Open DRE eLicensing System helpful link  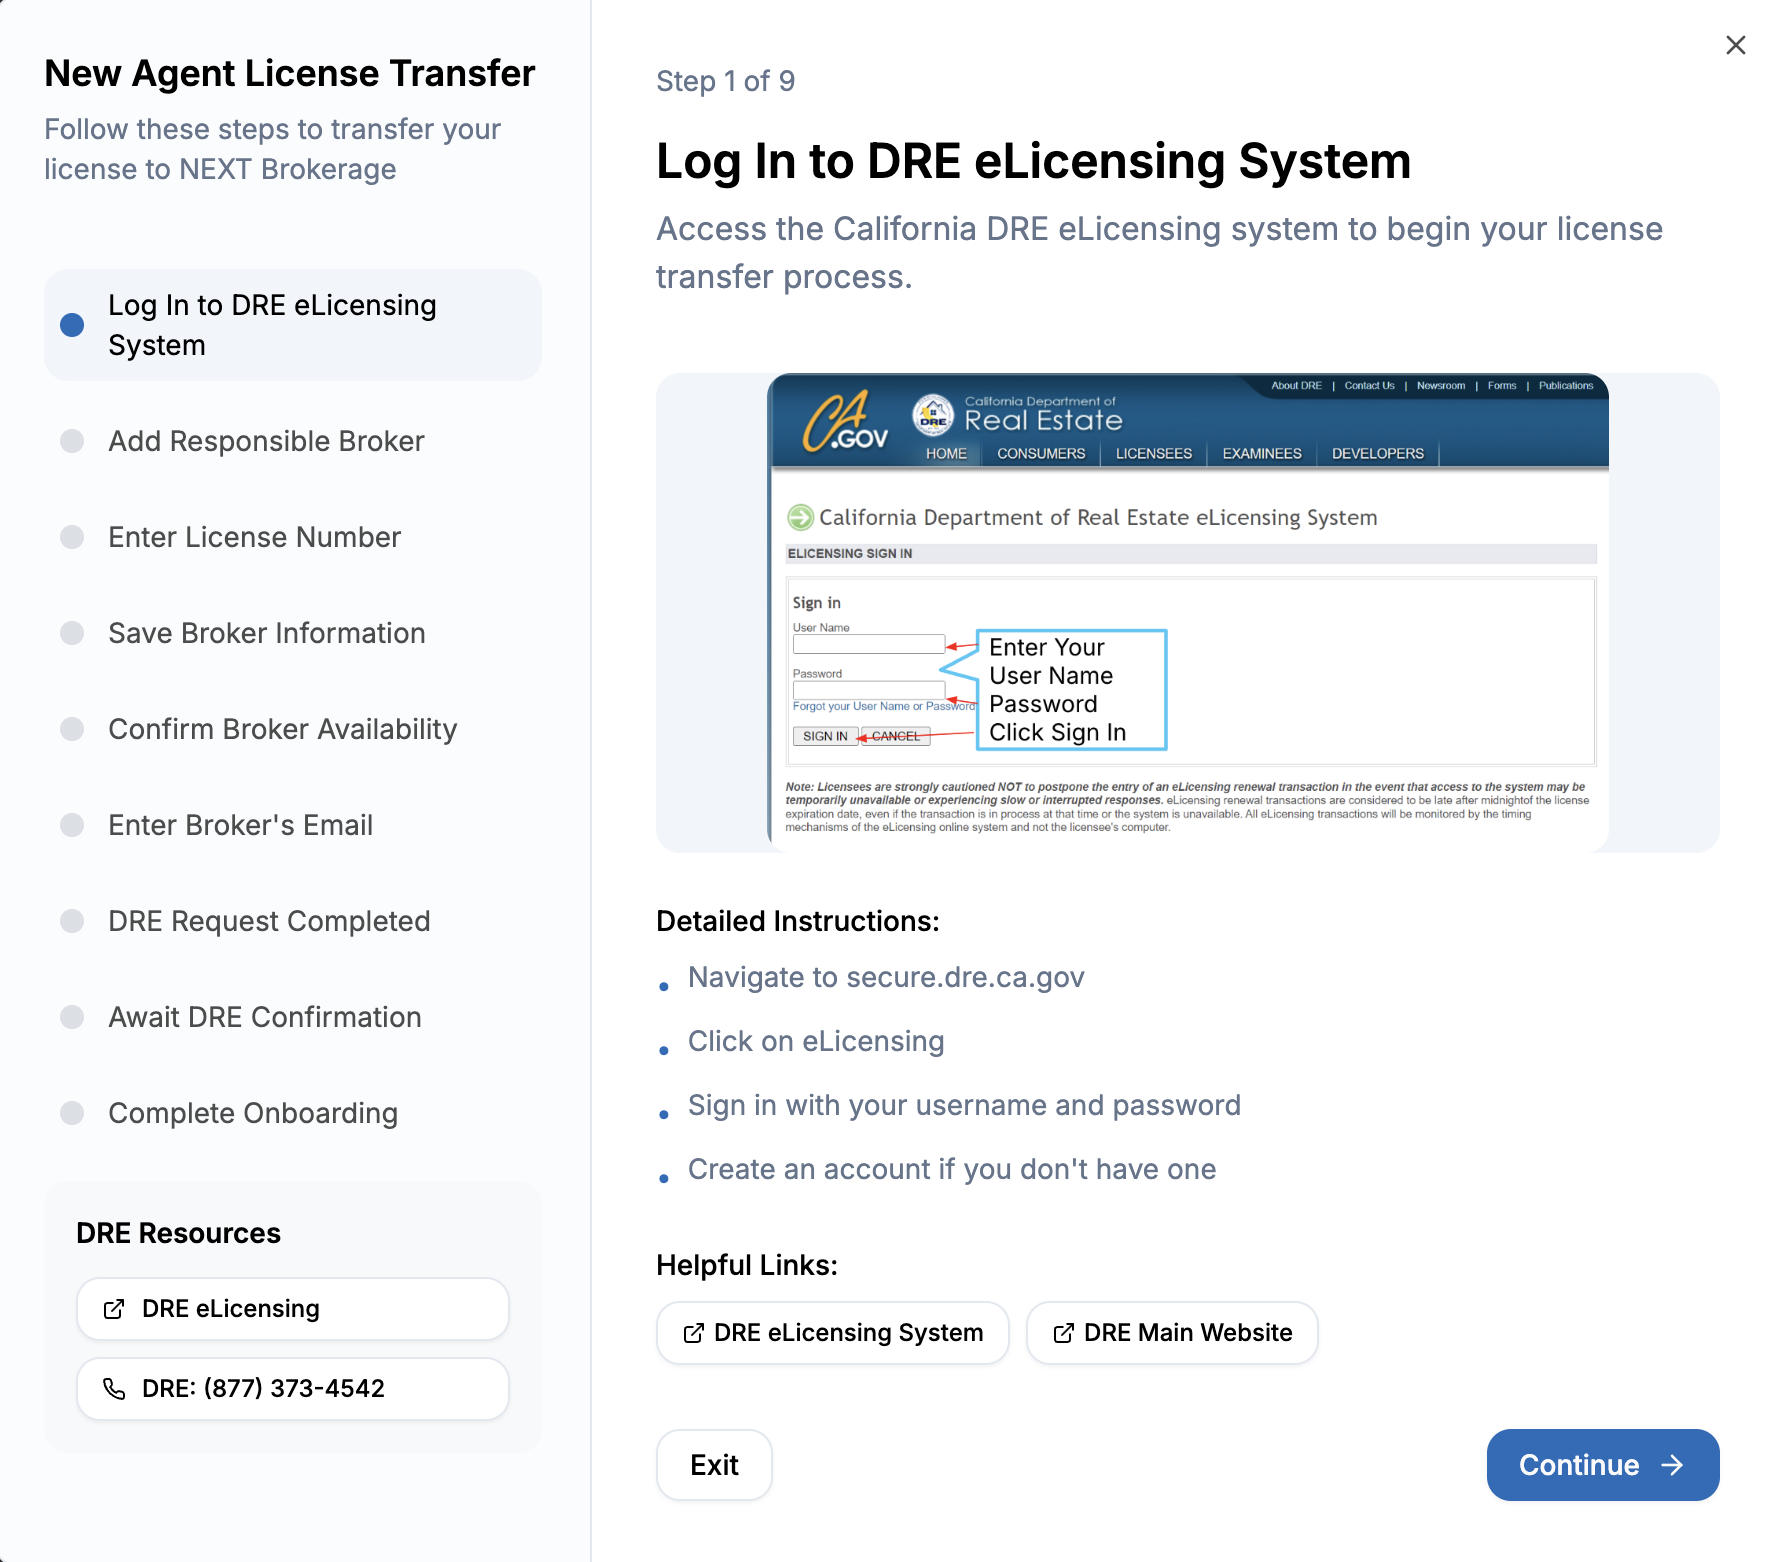[832, 1332]
